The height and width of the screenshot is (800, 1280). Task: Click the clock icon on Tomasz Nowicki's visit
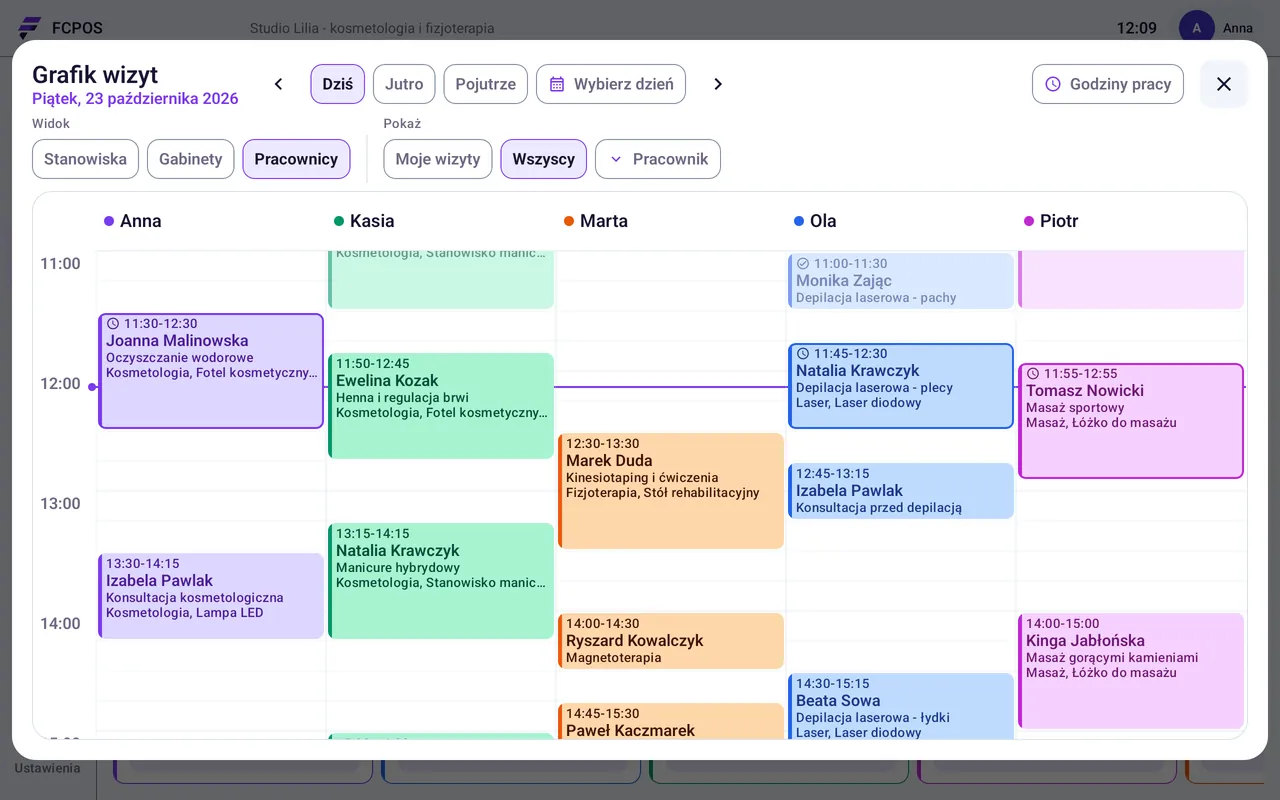[x=1033, y=374]
